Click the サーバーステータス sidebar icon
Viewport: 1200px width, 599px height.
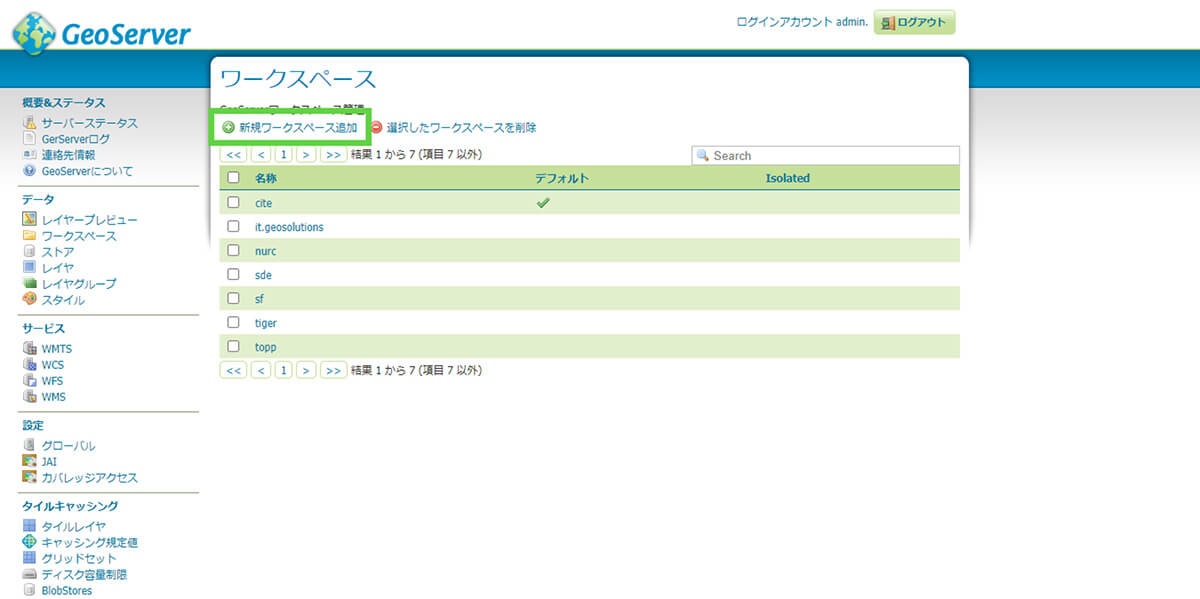click(x=29, y=123)
